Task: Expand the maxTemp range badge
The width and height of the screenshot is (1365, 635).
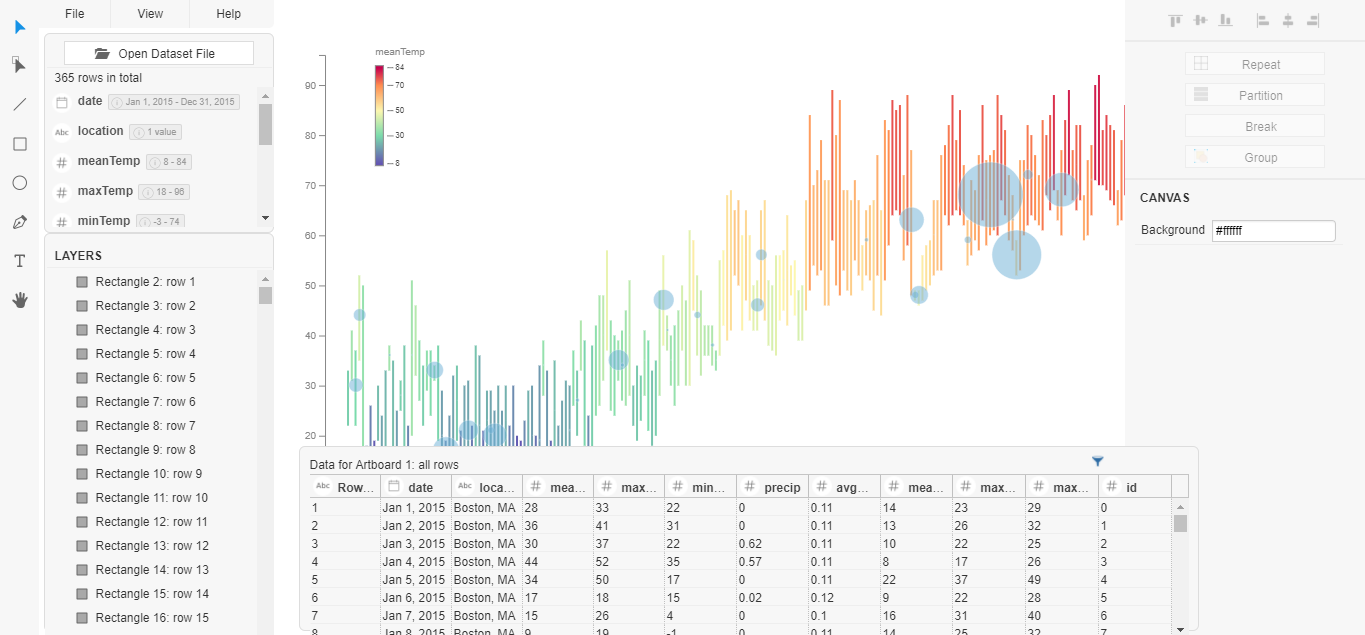Action: click(163, 191)
